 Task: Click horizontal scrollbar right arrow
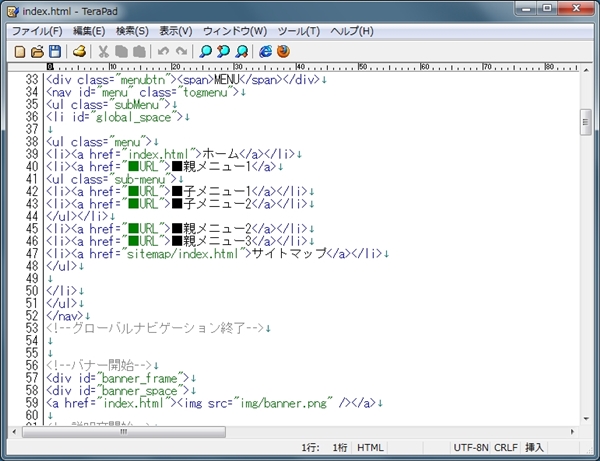(x=572, y=432)
